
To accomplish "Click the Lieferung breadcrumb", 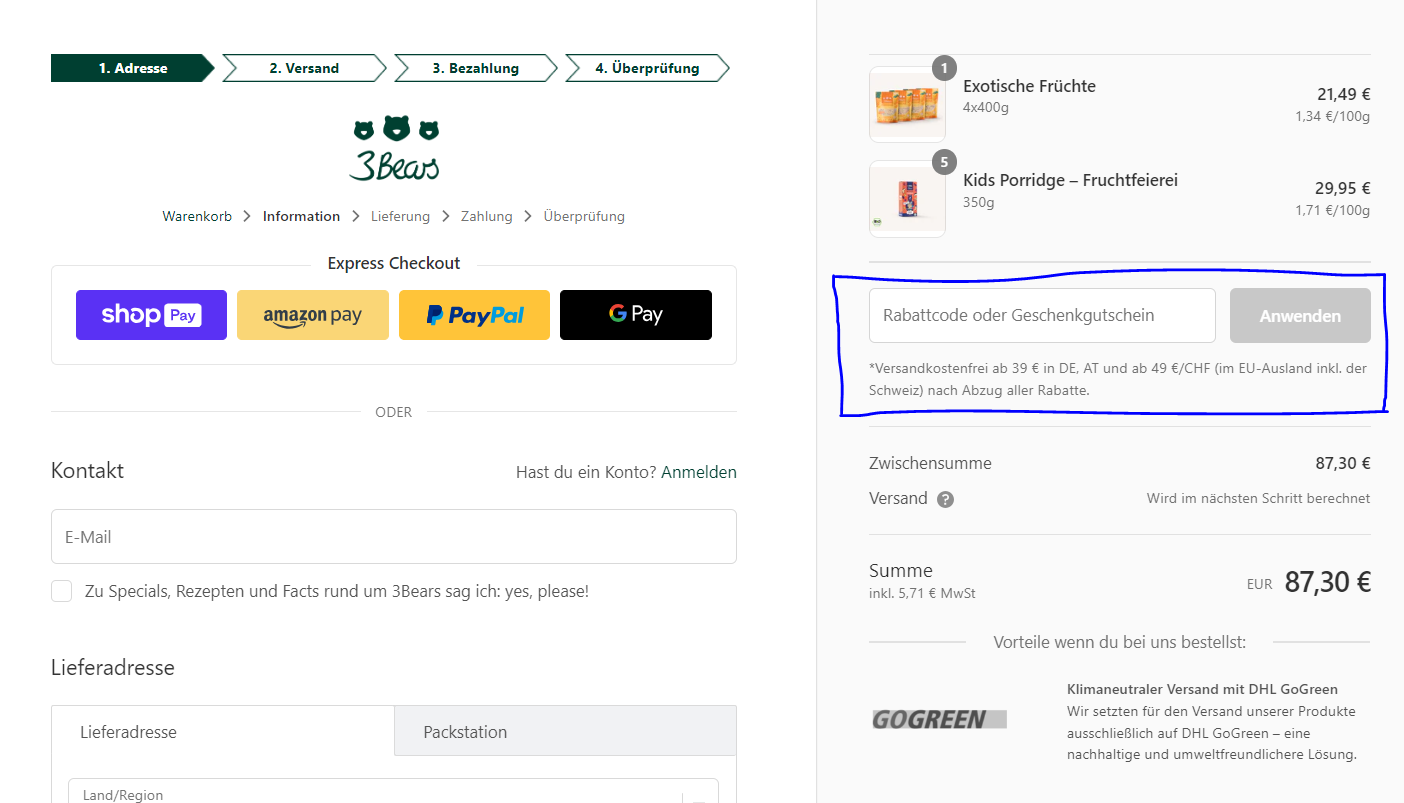I will point(400,216).
